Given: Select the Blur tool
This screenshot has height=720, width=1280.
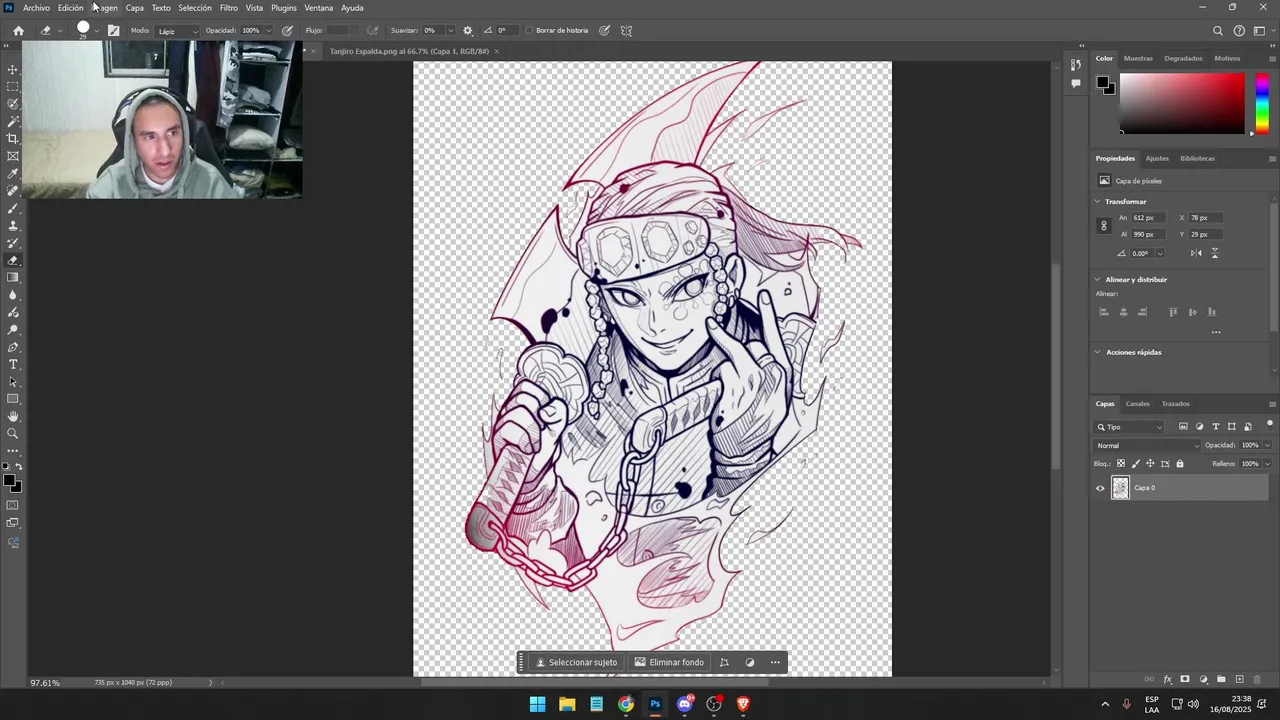Looking at the screenshot, I should 13,295.
